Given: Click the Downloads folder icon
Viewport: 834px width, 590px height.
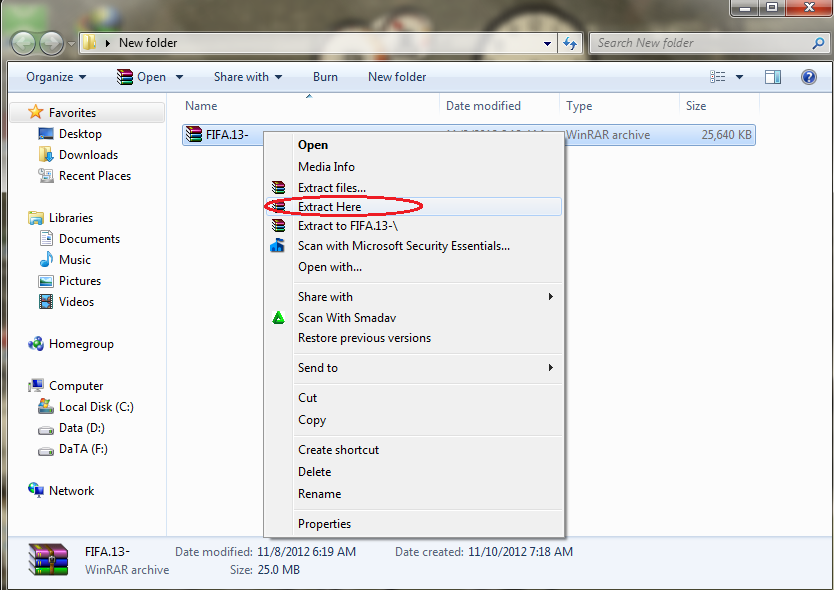Looking at the screenshot, I should point(46,154).
